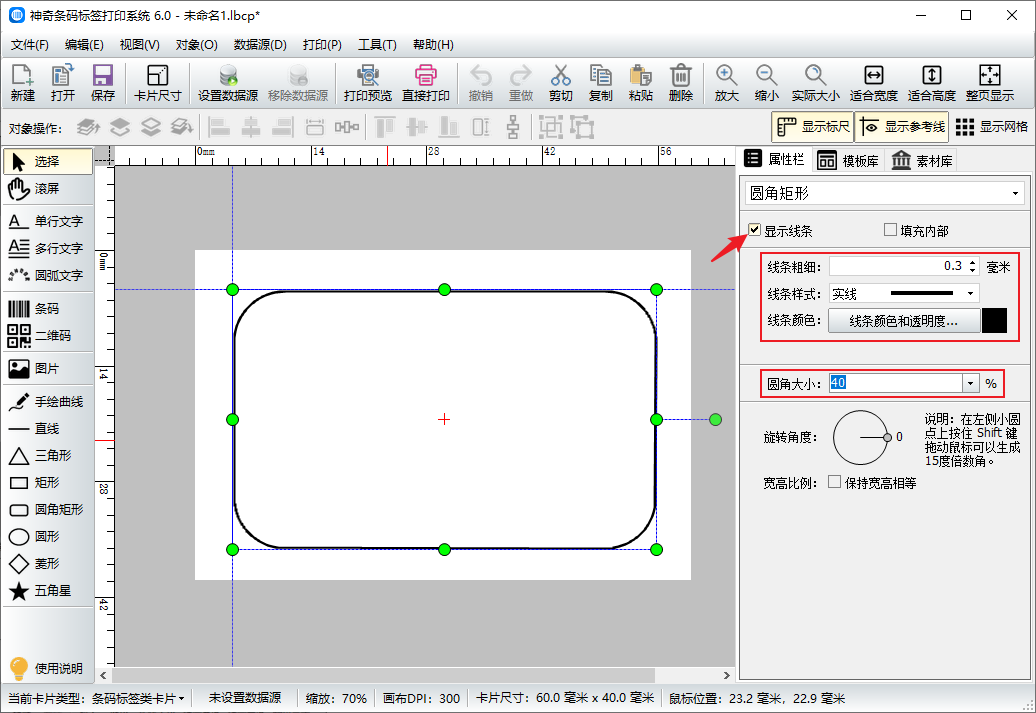Viewport: 1036px width, 713px height.
Task: Check 保持宽高相等 aspect ratio option
Action: click(x=834, y=483)
